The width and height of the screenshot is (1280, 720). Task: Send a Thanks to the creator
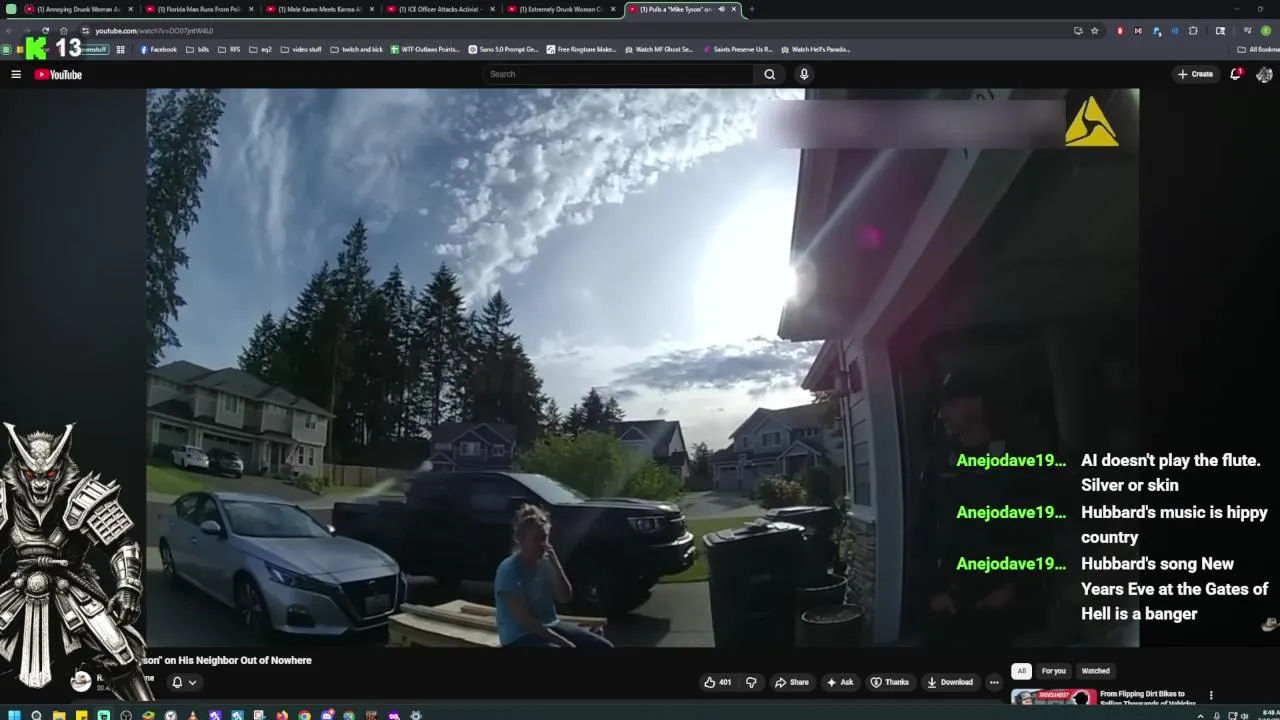[889, 682]
